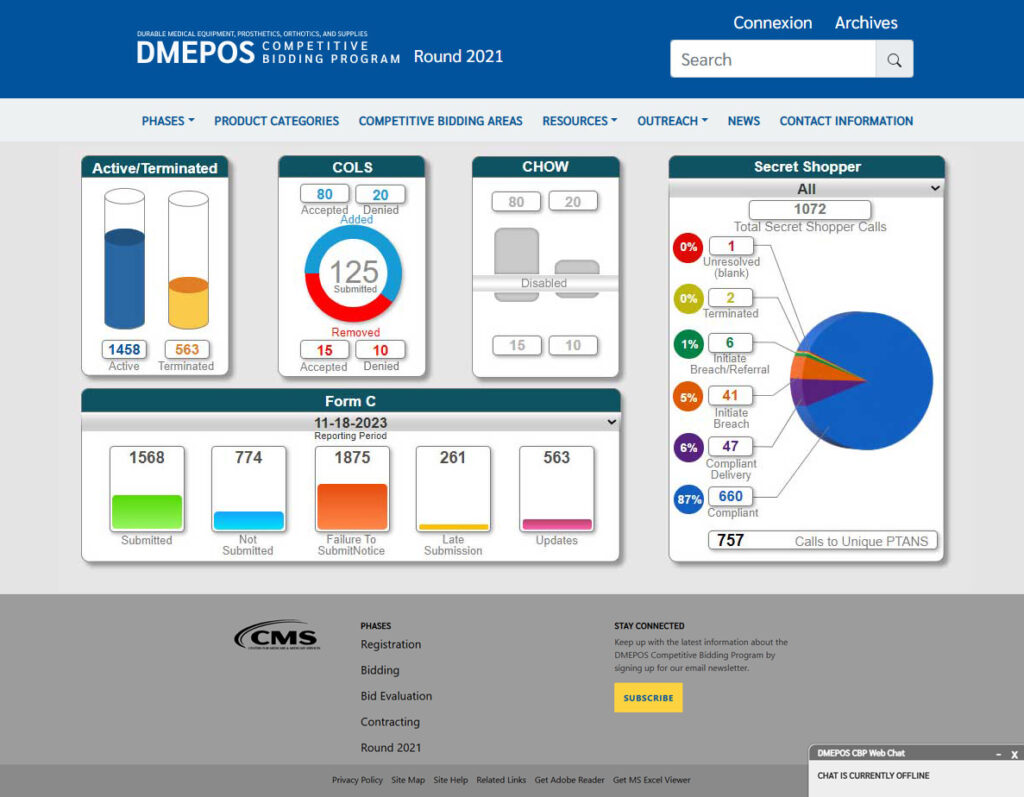
Task: Click the 41 Initiate Breach count box
Action: coord(731,395)
